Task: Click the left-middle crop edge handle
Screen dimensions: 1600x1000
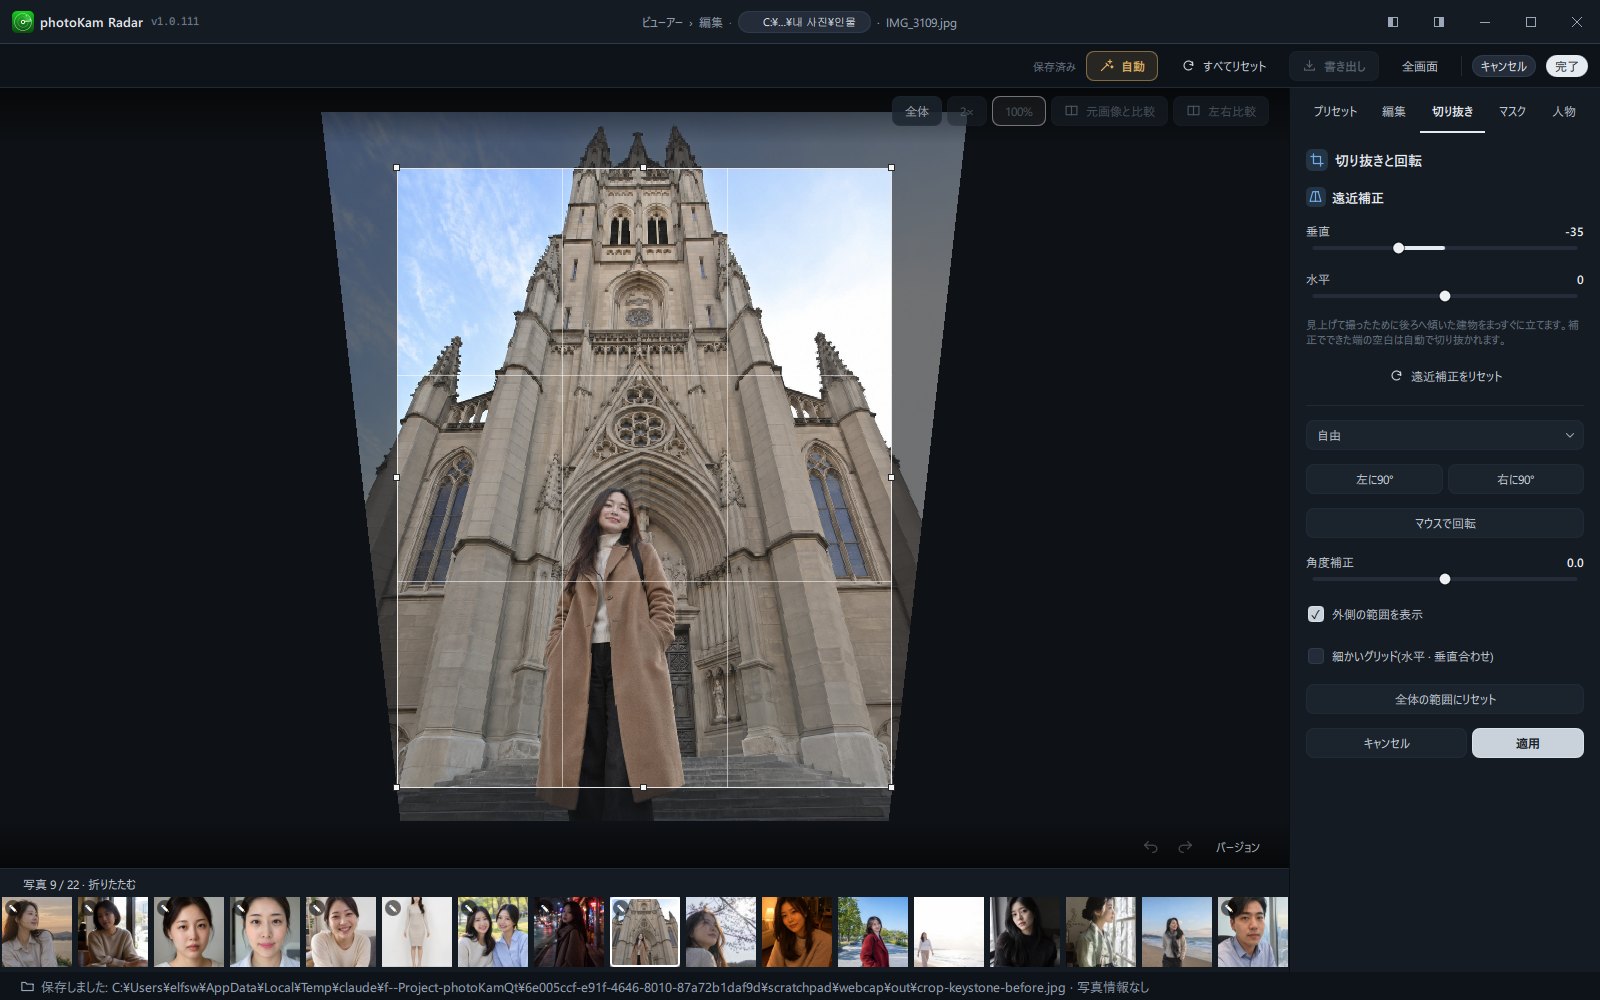Action: pos(397,477)
